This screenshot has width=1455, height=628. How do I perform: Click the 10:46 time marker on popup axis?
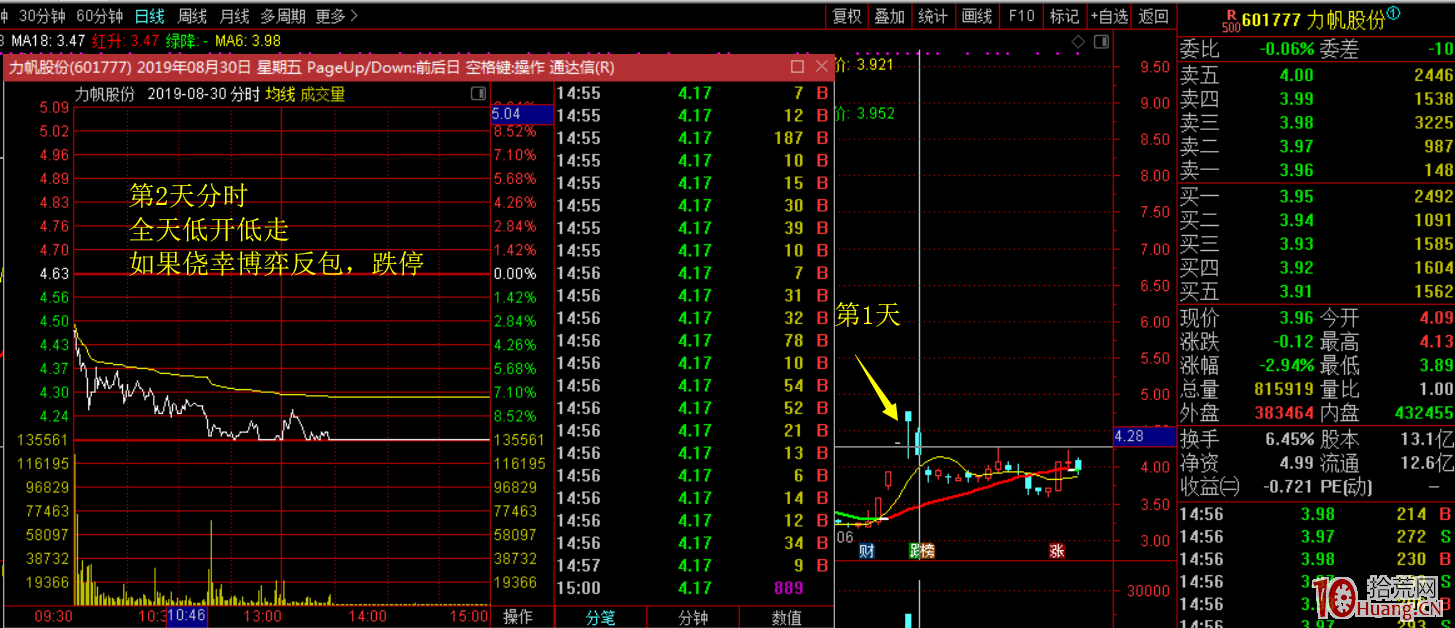point(186,616)
